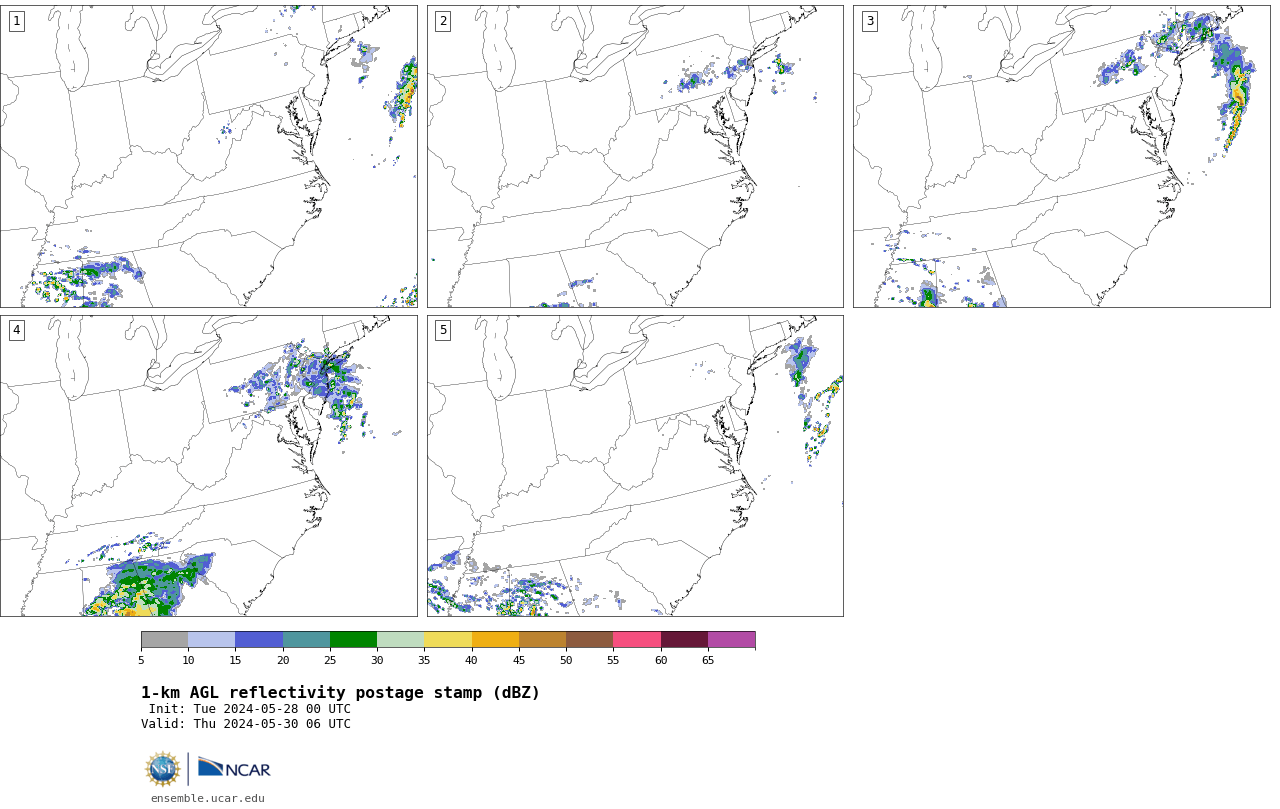
Task: Click the panel number 4 label
Action: pos(16,330)
